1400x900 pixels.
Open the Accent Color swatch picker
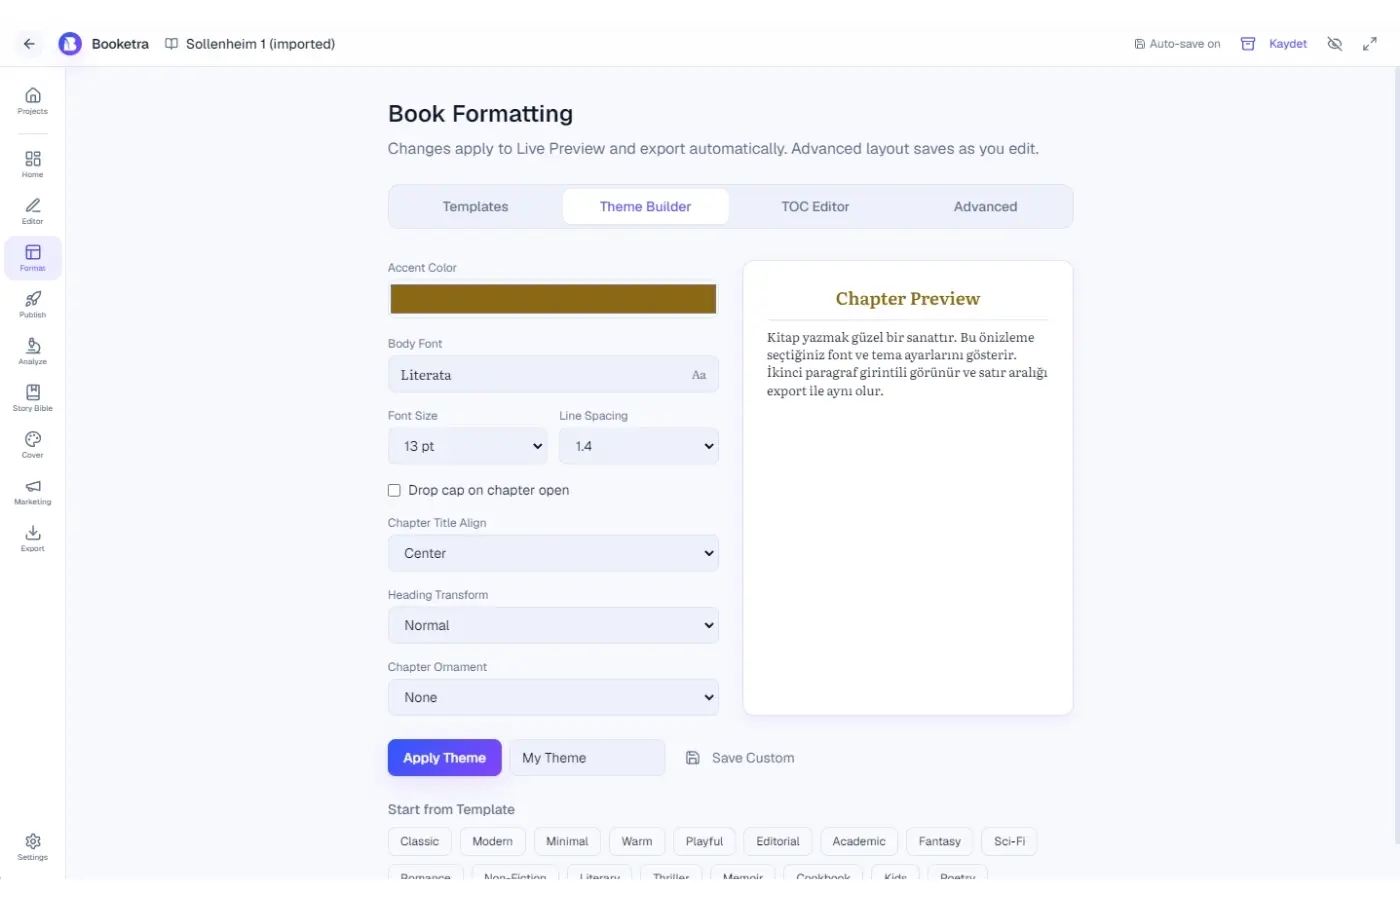pos(553,299)
